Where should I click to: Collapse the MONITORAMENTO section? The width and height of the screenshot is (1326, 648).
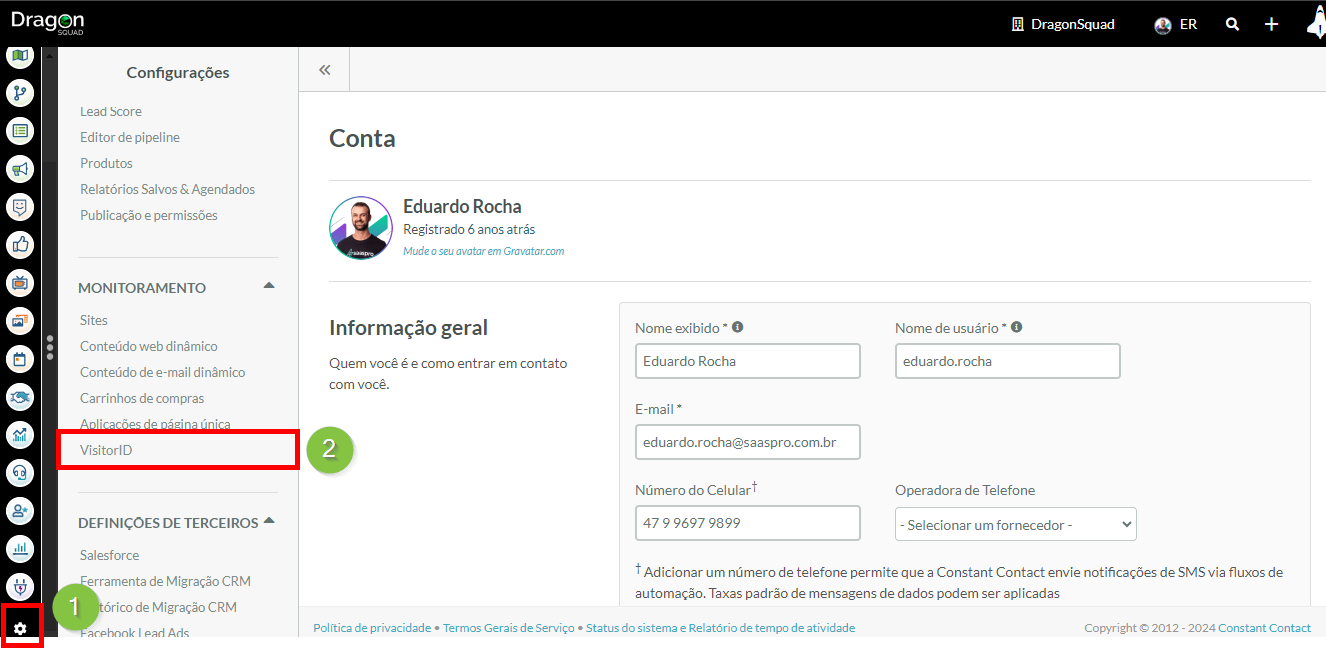[x=268, y=286]
